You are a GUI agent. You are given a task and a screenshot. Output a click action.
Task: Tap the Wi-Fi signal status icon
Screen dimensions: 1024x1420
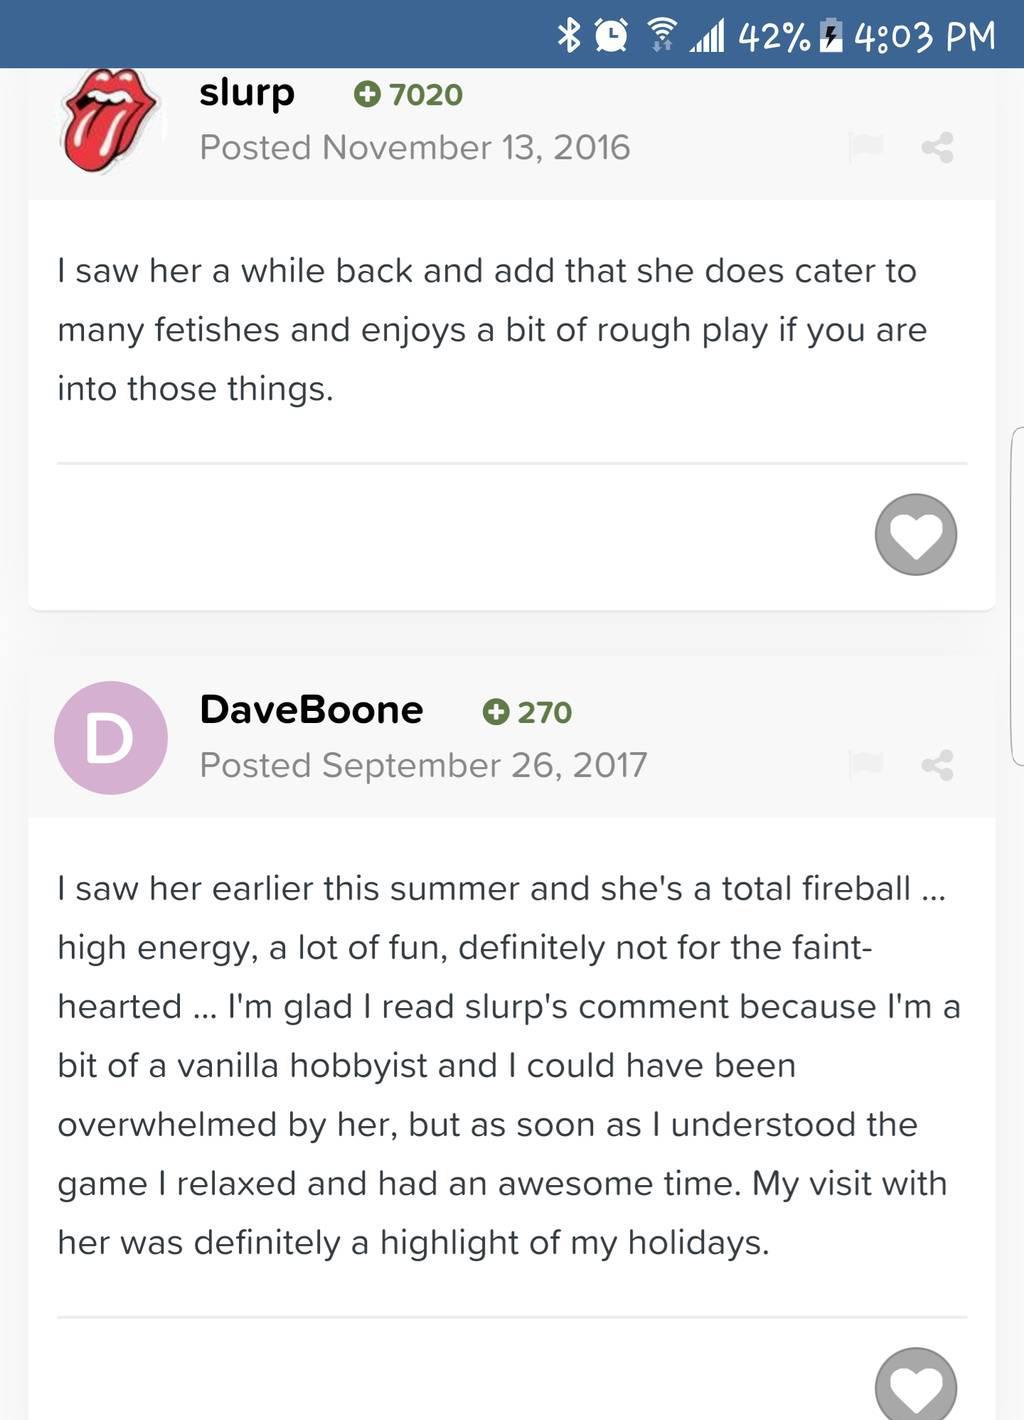pos(661,35)
